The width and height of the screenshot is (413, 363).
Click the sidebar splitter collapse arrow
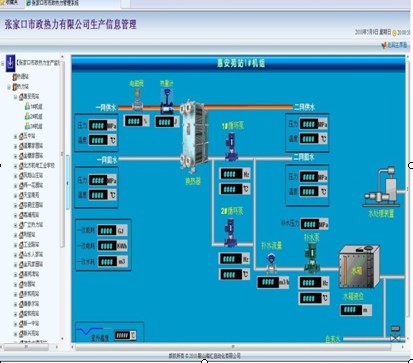coord(67,183)
